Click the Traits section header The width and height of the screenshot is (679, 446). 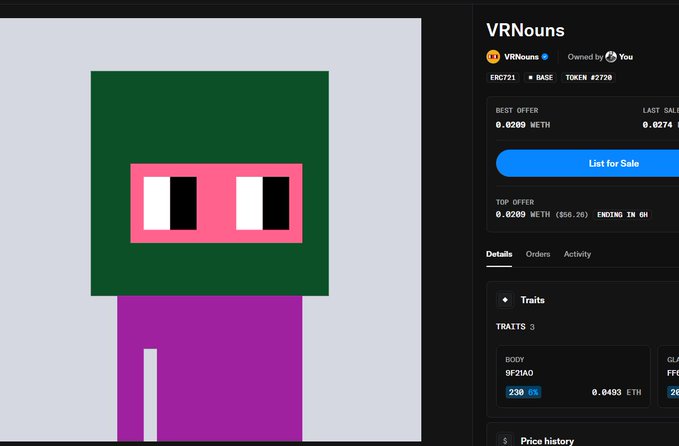[582, 300]
